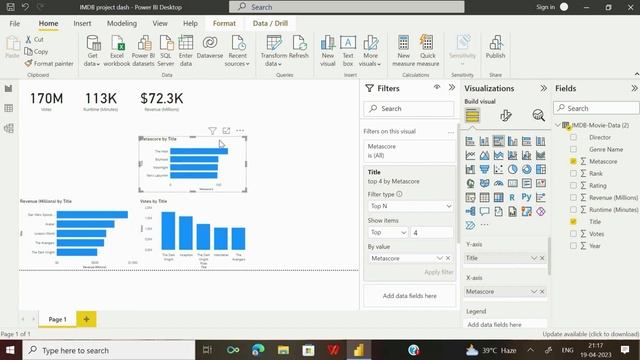Open the Show items Top dropdown
The image size is (640, 360).
387,232
